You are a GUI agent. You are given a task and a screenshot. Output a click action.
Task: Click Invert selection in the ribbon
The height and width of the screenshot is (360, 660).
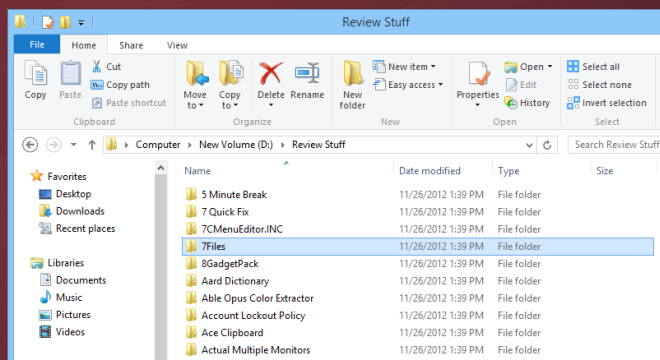point(607,103)
